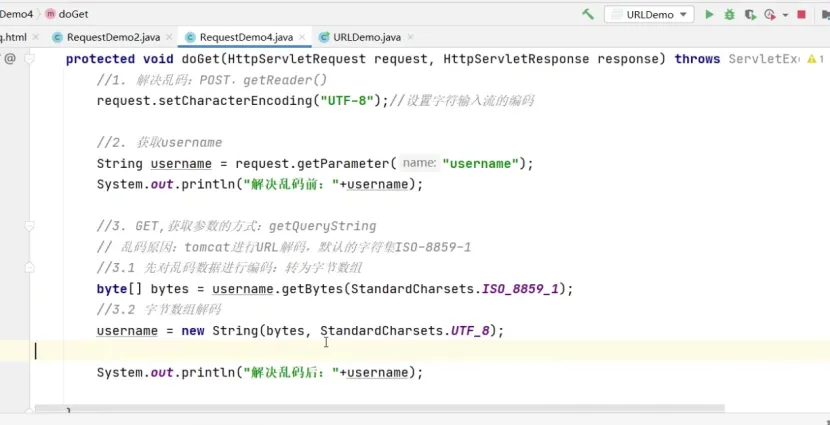Screen dimensions: 830x425
Task: Expand the arrow next to the profiler icon
Action: 785,15
